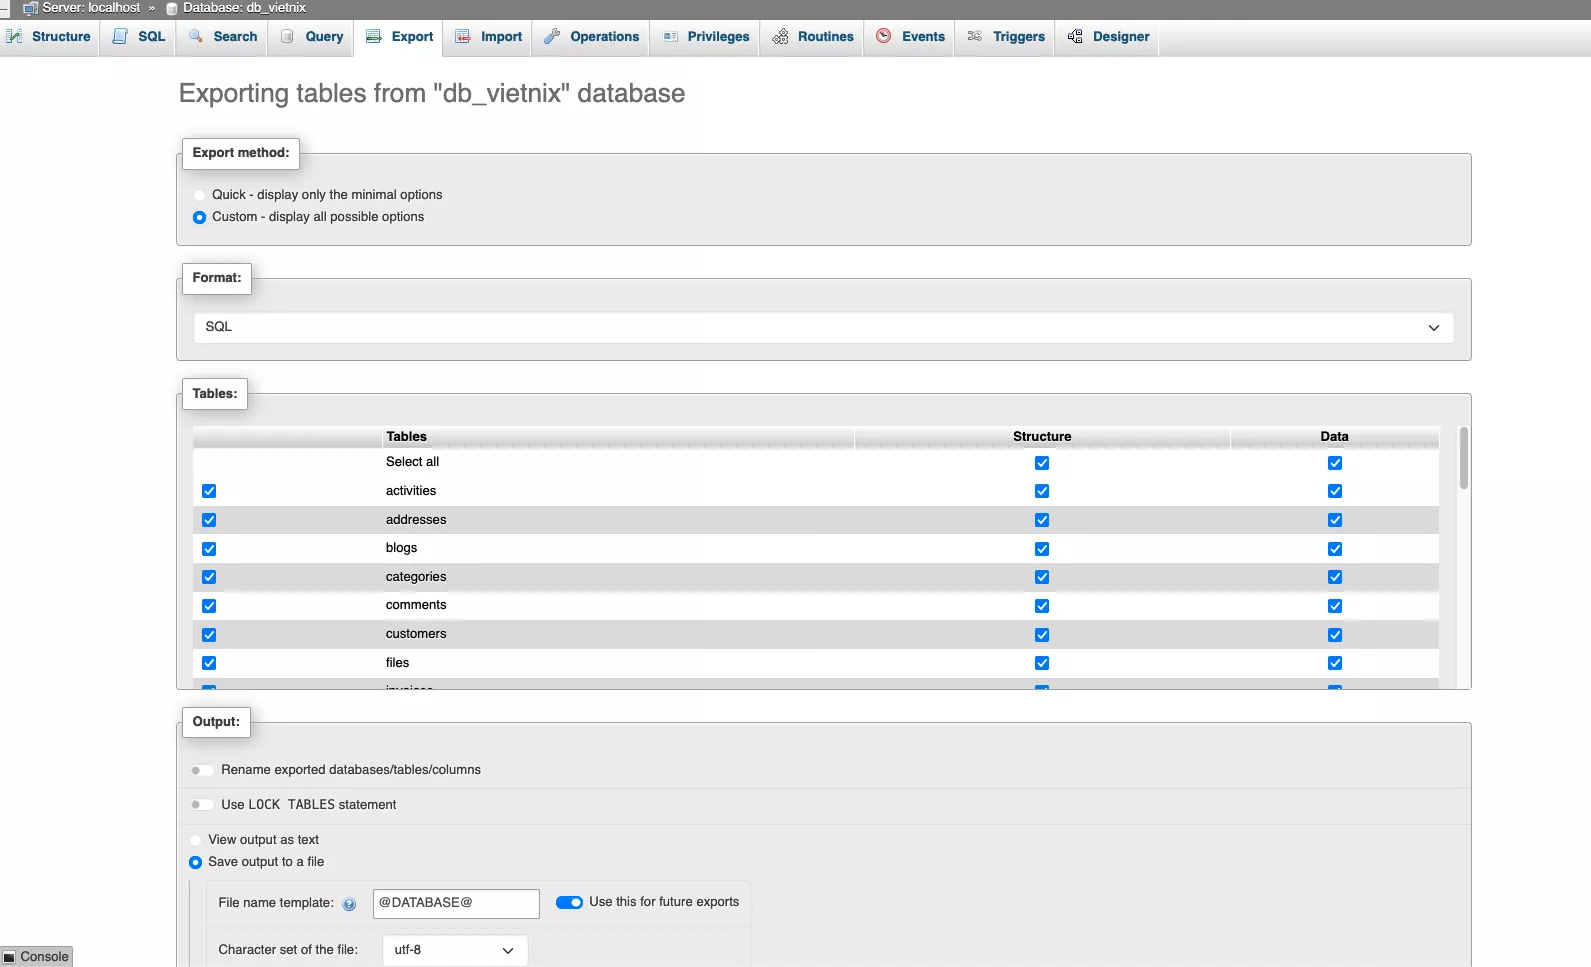
Task: Click the tables list vertical scrollbar
Action: [1463, 460]
